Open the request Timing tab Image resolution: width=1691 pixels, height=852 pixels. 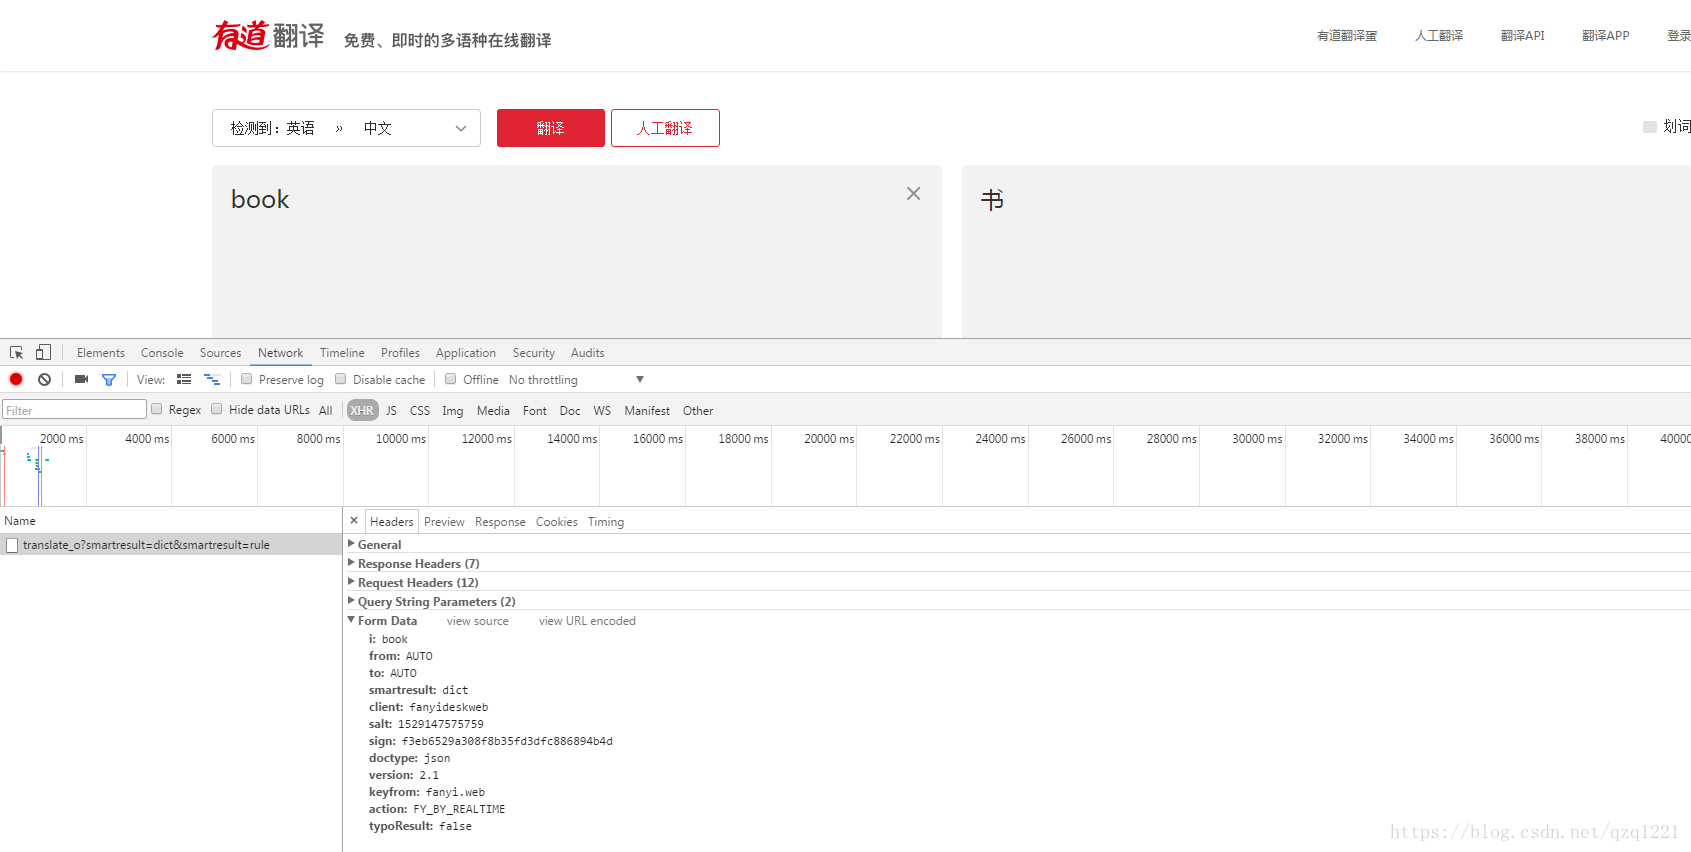click(606, 522)
